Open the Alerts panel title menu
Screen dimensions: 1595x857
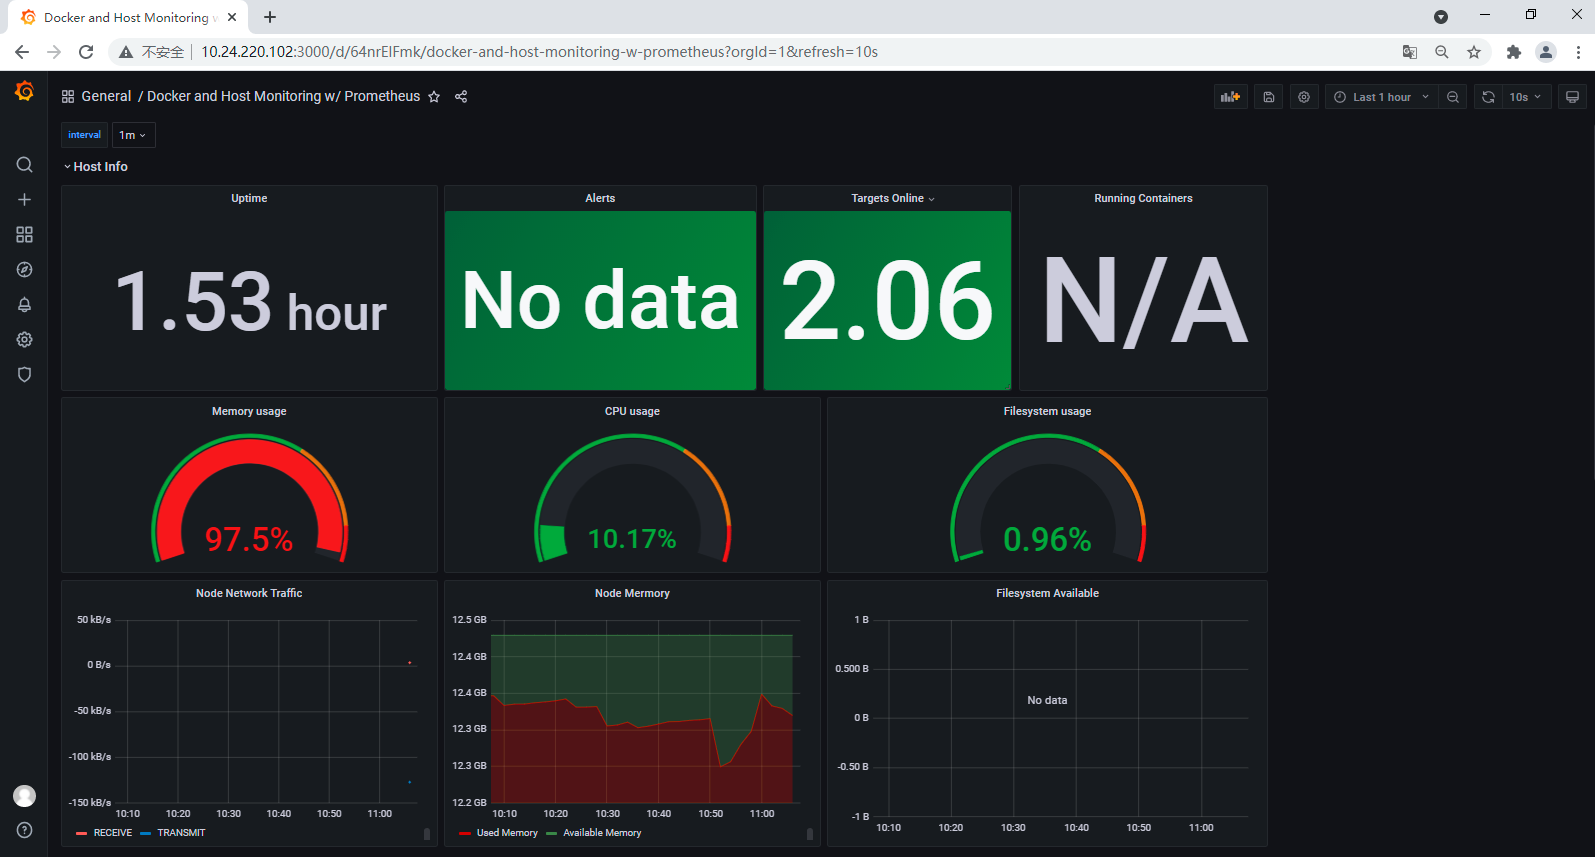point(600,198)
